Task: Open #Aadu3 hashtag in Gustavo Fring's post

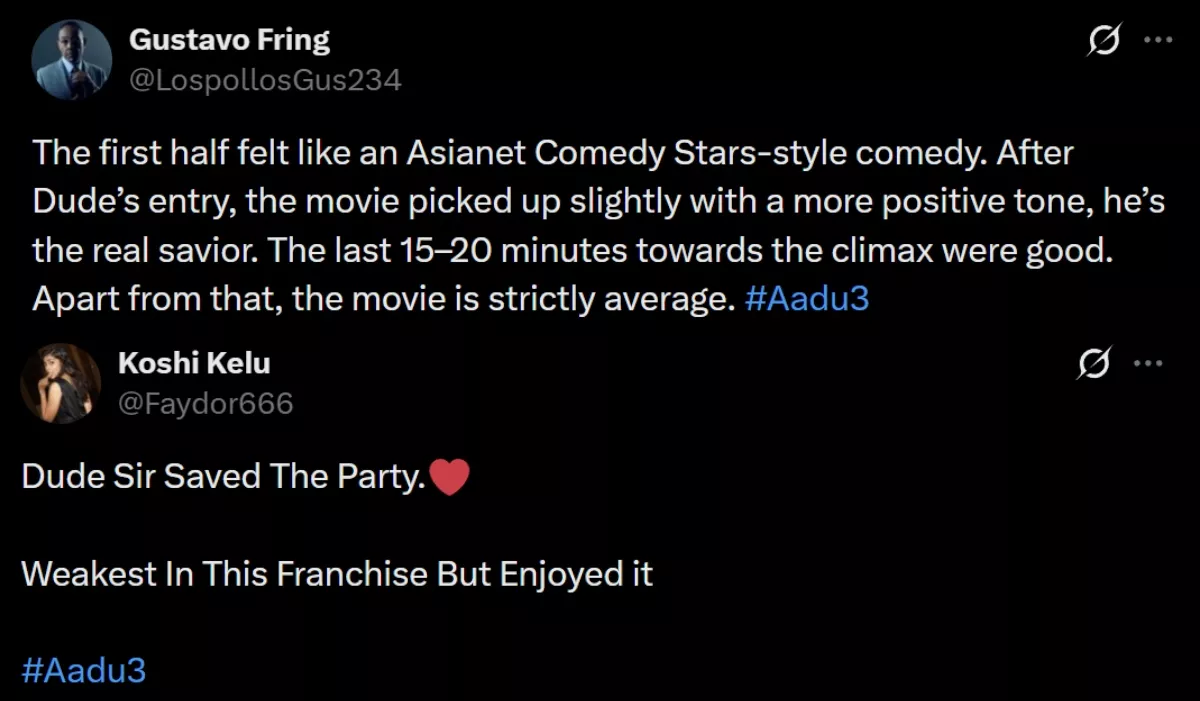Action: 807,299
